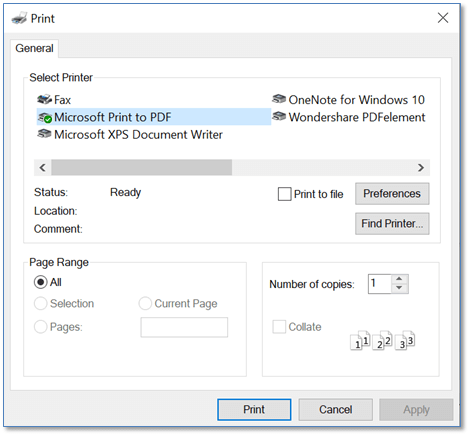Select the All page range radio button
The image size is (470, 436).
(x=40, y=282)
